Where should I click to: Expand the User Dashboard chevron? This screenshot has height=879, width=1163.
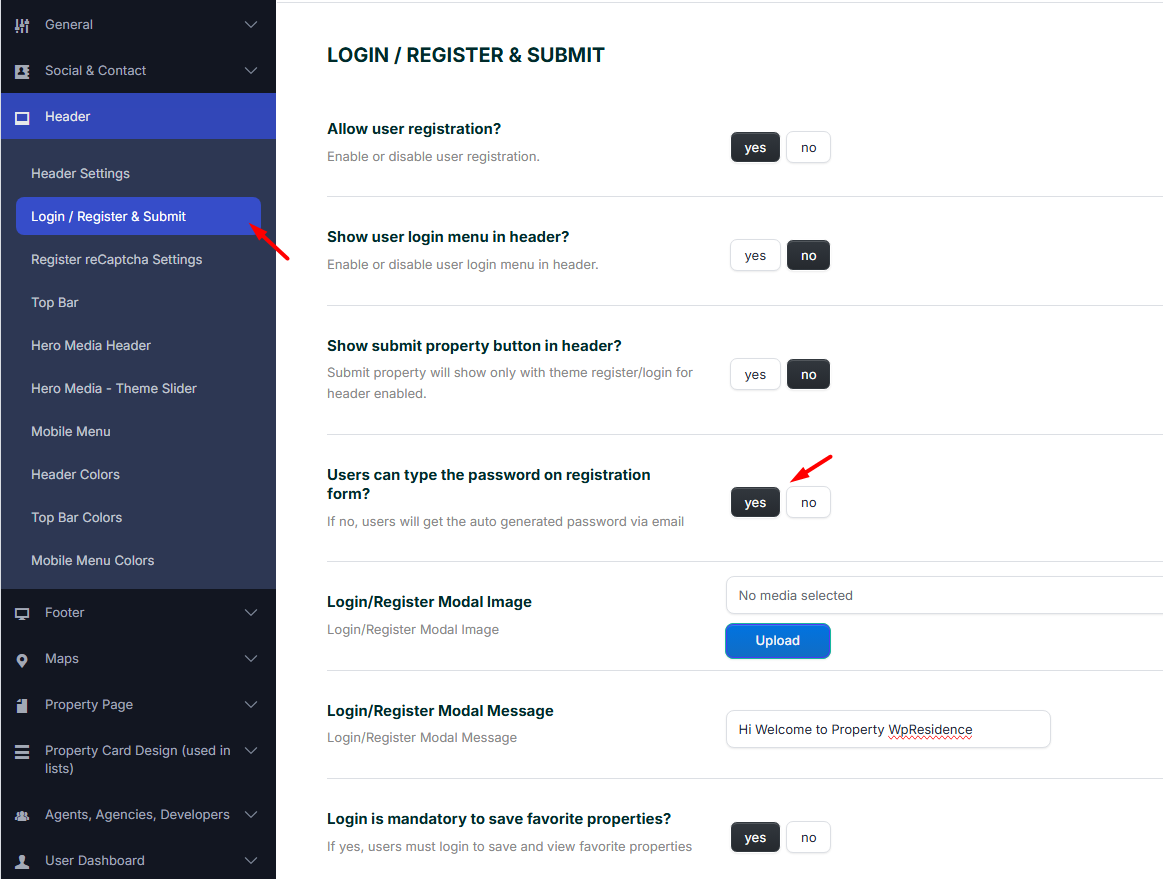pyautogui.click(x=251, y=861)
